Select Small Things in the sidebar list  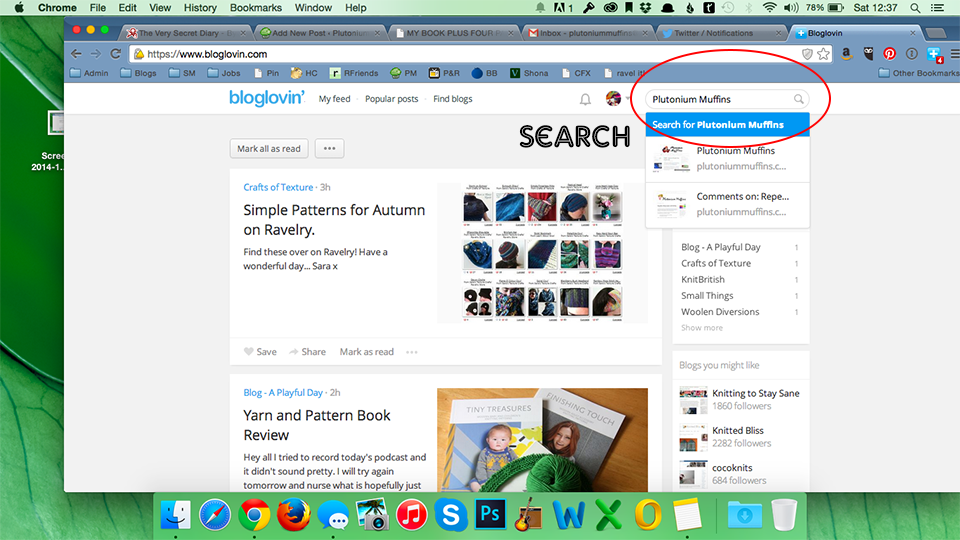click(x=707, y=295)
